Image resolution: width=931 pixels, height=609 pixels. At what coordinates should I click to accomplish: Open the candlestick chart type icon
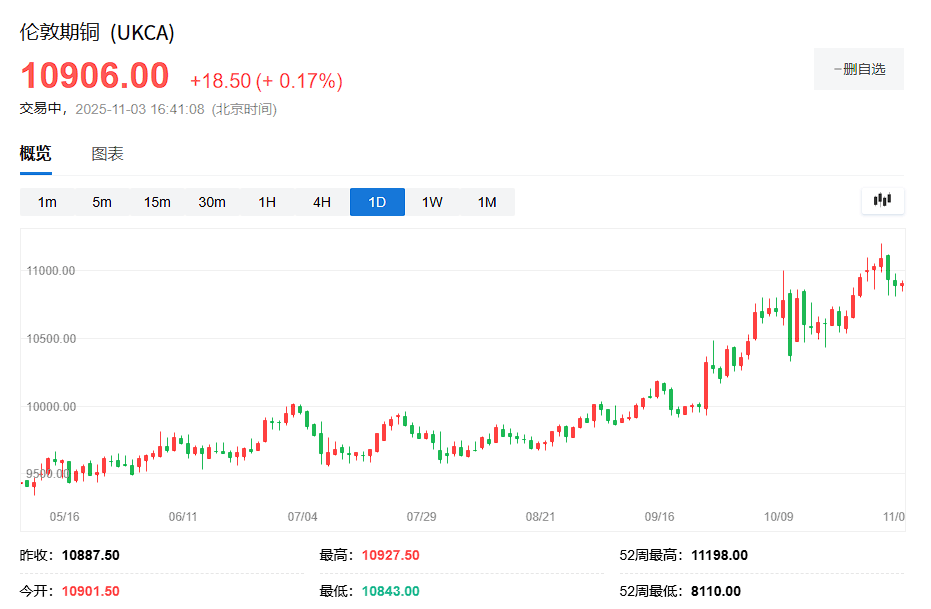[x=882, y=200]
